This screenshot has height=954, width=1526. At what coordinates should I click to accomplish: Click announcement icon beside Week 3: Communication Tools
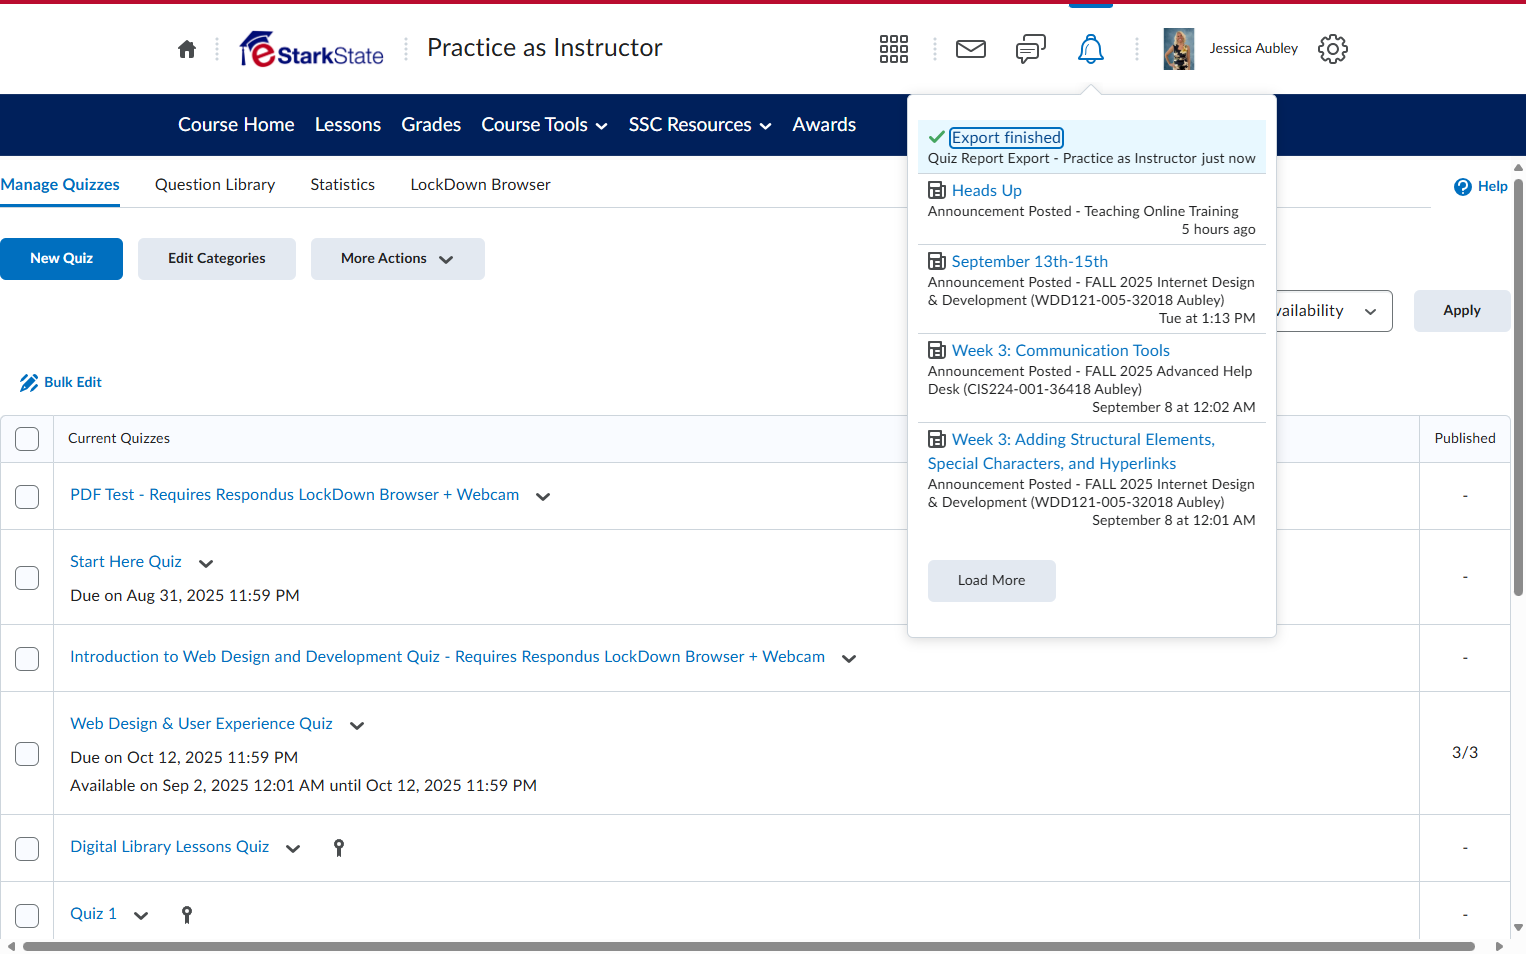937,350
